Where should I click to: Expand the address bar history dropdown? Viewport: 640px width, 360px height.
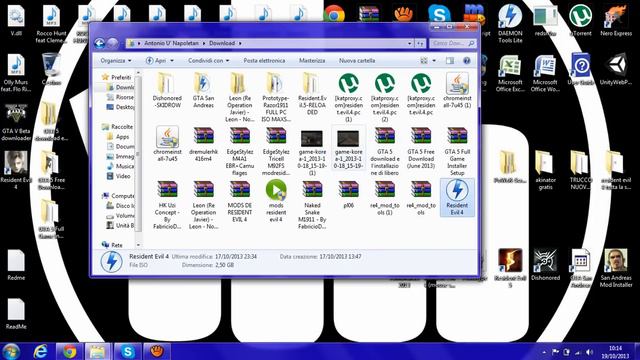click(409, 43)
